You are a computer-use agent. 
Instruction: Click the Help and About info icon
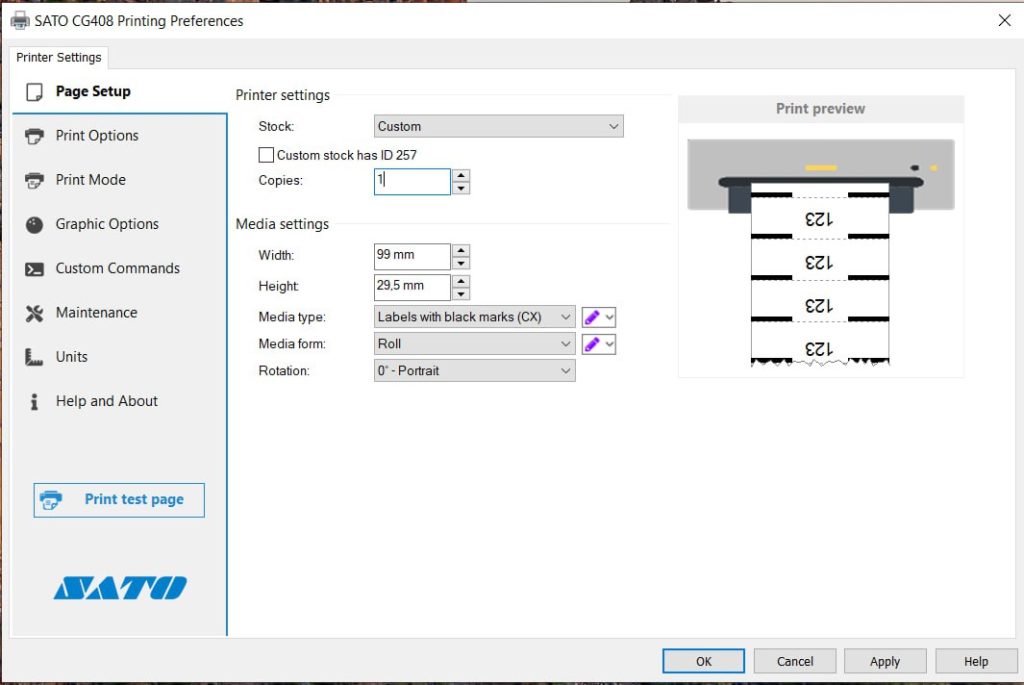coord(34,402)
